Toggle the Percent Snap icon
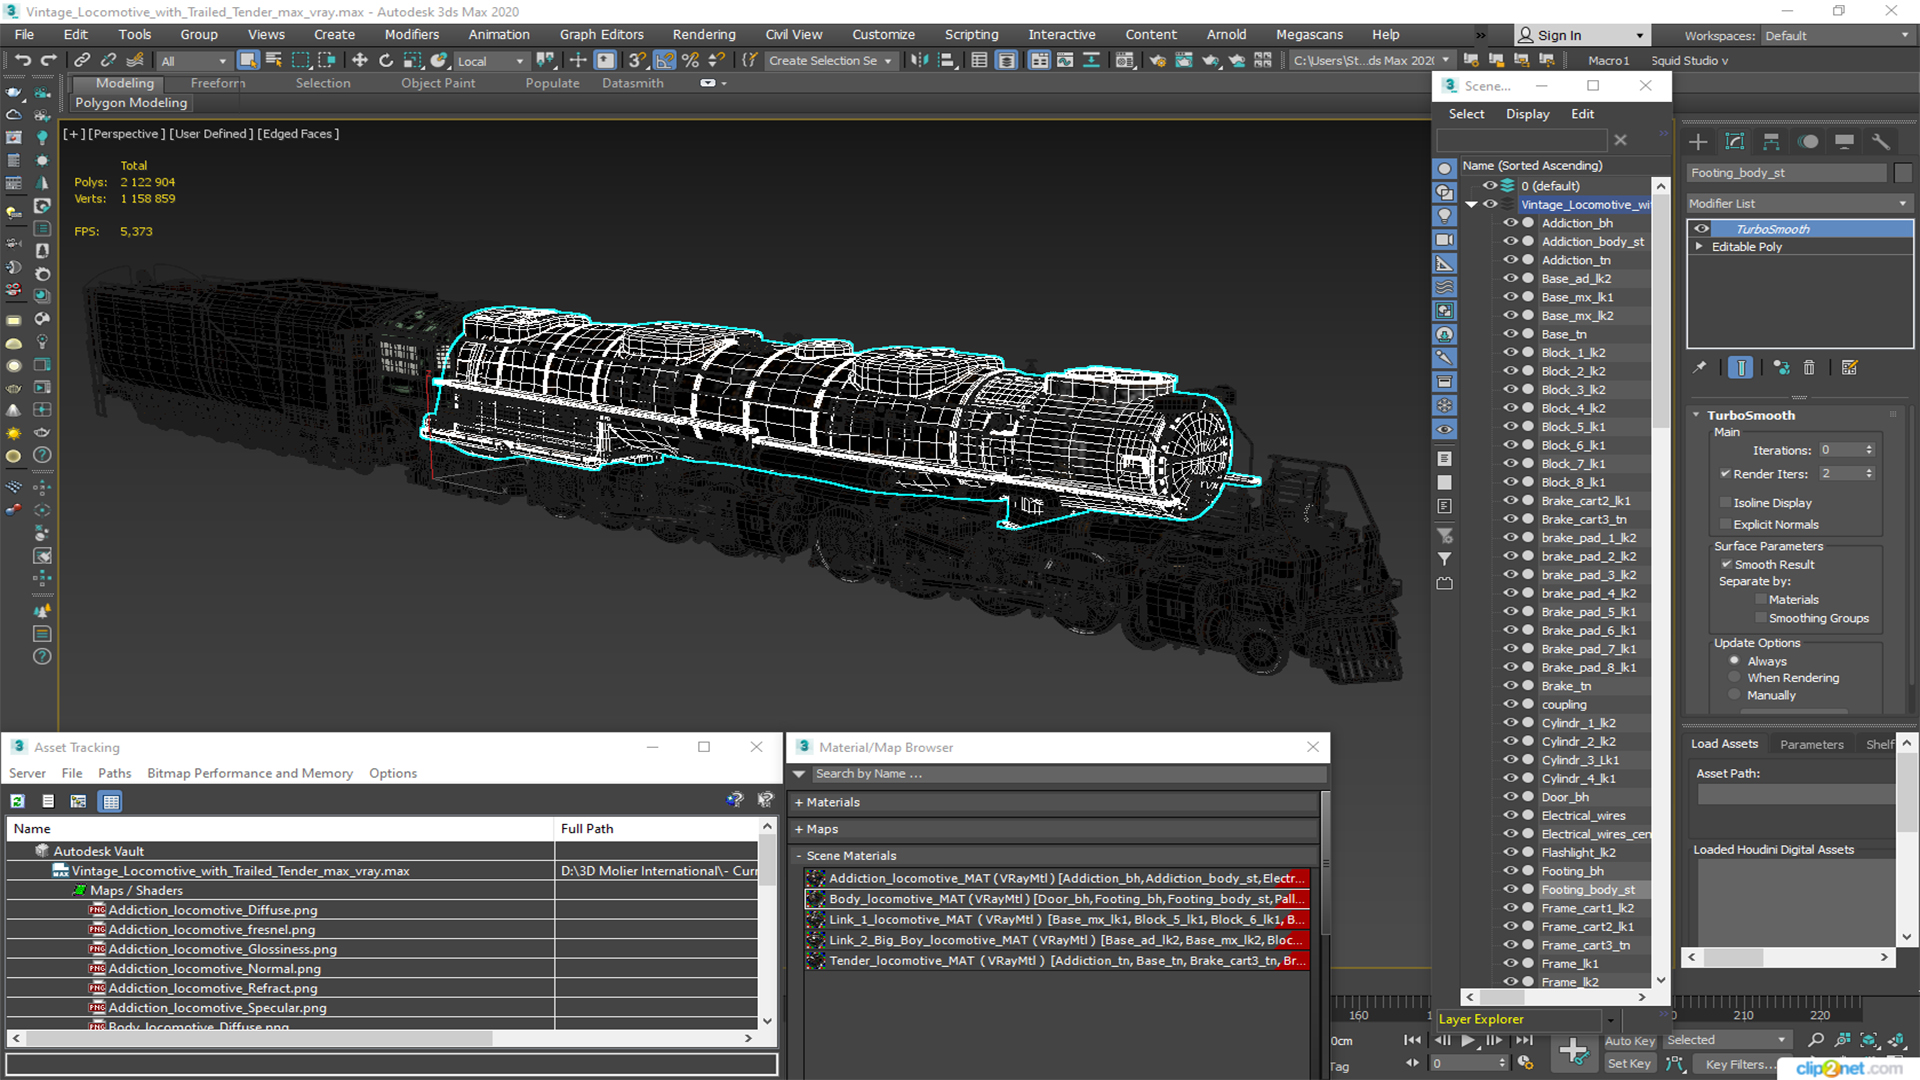 click(690, 60)
